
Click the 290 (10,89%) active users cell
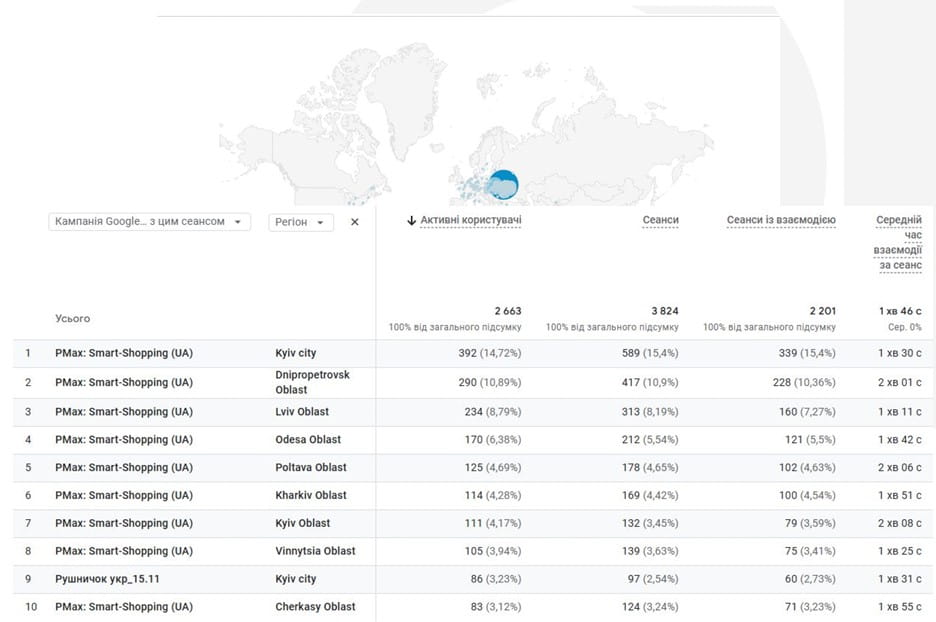click(489, 382)
